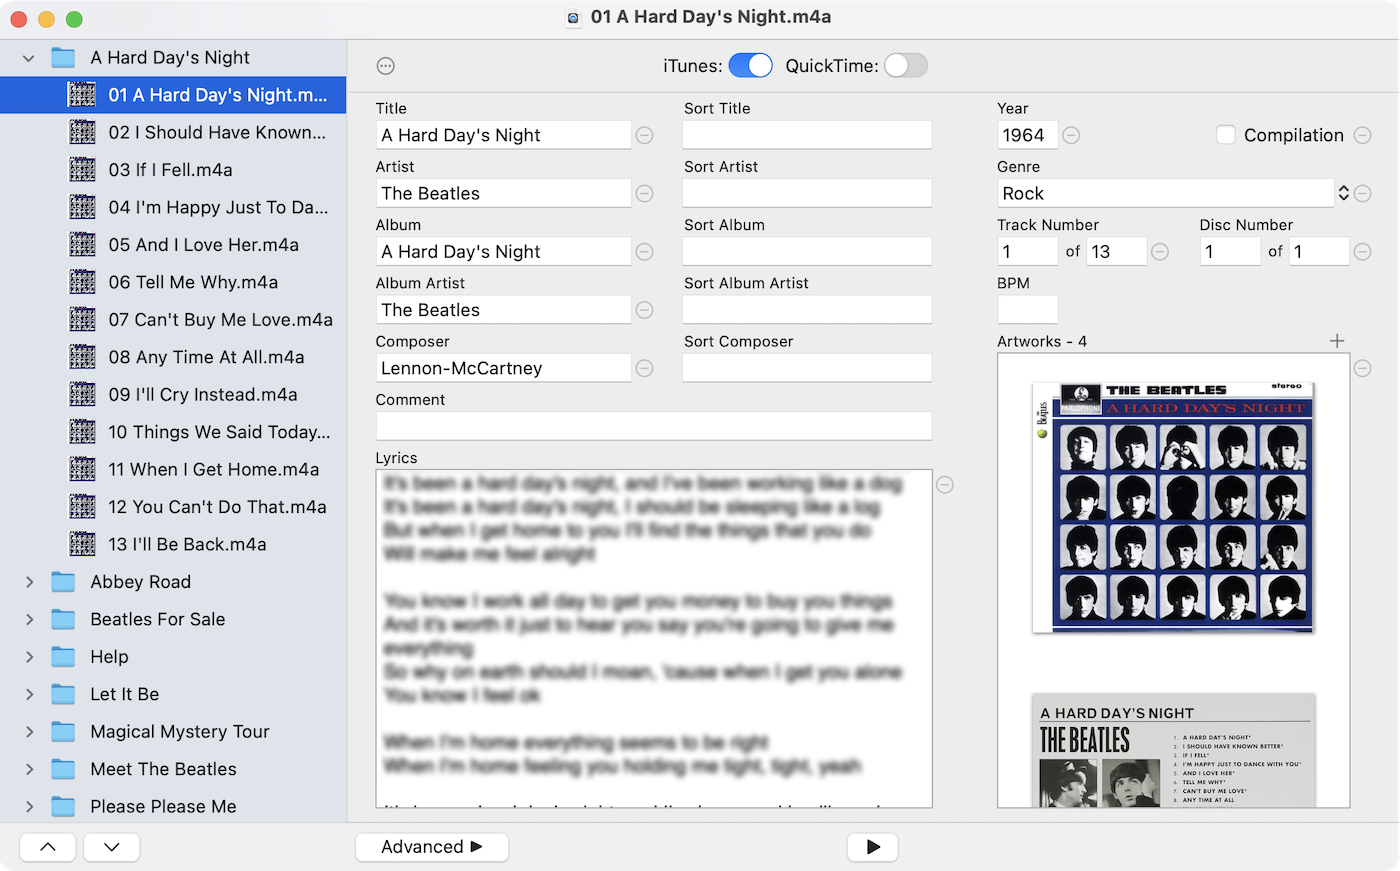This screenshot has height=871, width=1400.
Task: Click the Year field showing 1964
Action: click(x=1027, y=135)
